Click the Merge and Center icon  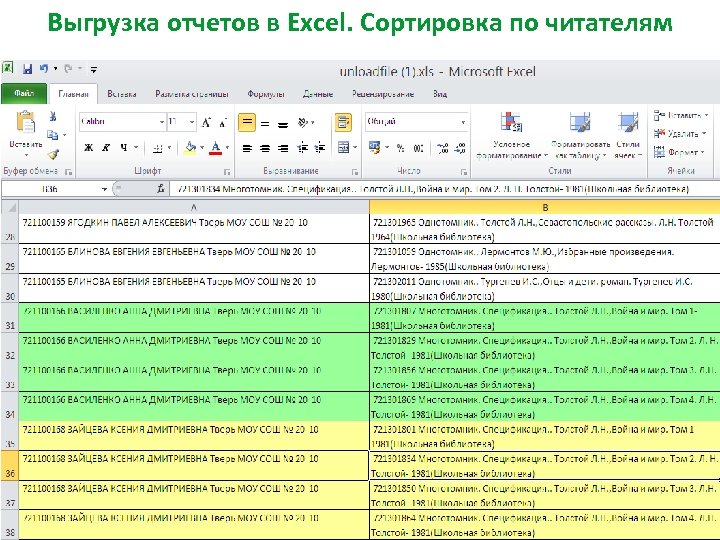[x=343, y=147]
